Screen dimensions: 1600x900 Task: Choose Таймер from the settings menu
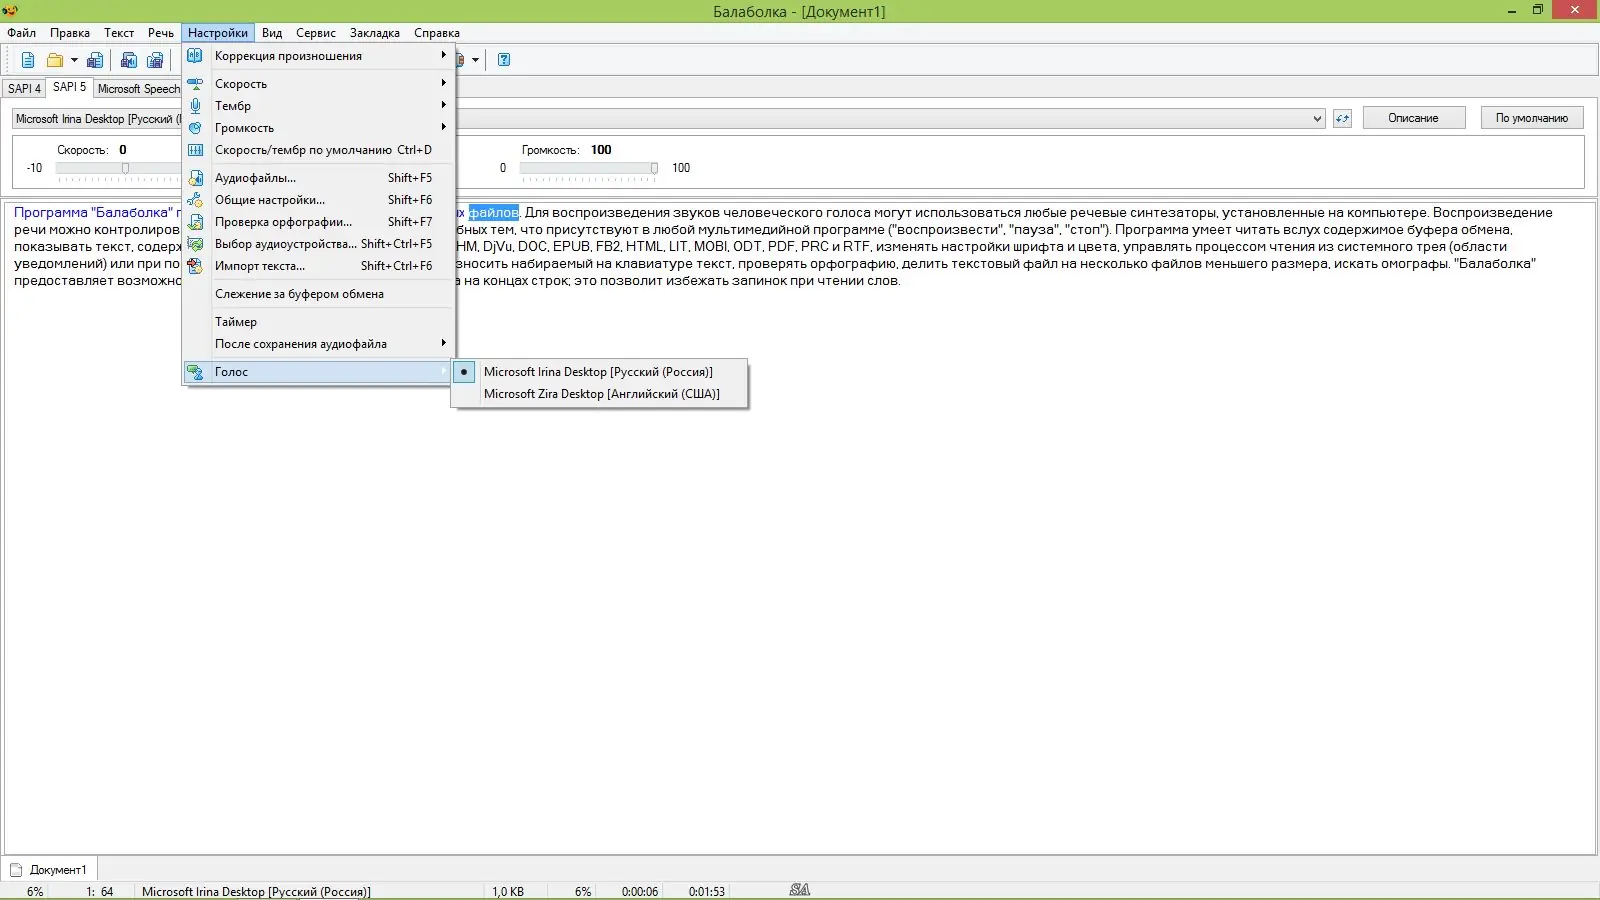pyautogui.click(x=318, y=322)
